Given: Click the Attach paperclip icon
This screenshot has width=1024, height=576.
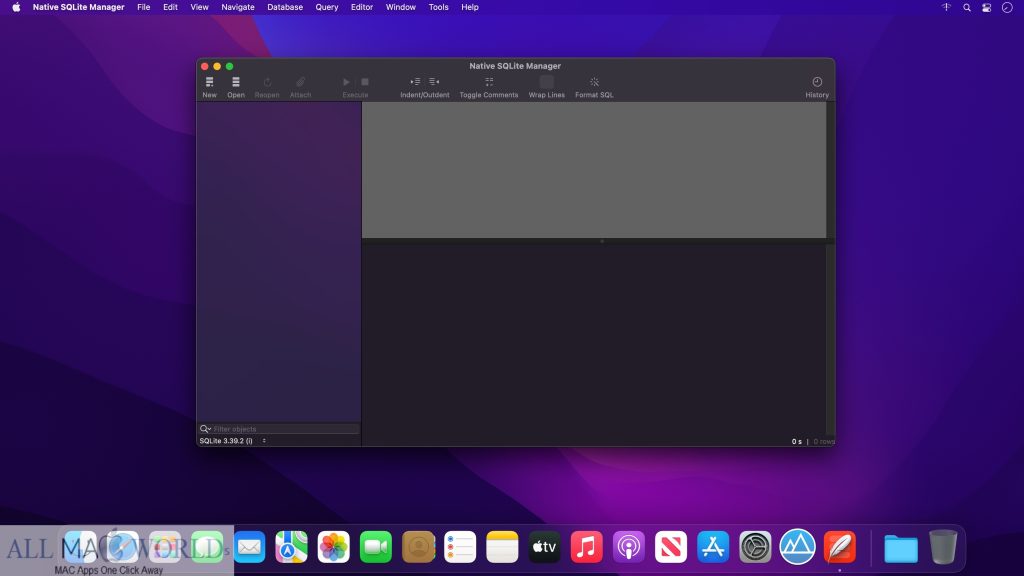Looking at the screenshot, I should tap(300, 82).
